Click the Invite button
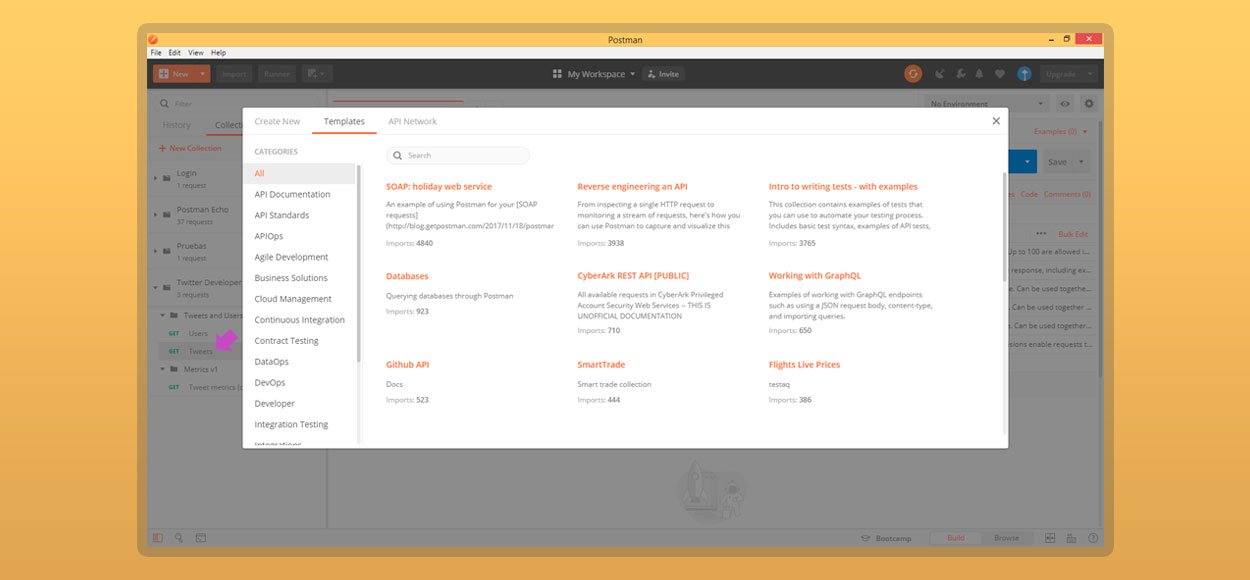 [x=663, y=74]
